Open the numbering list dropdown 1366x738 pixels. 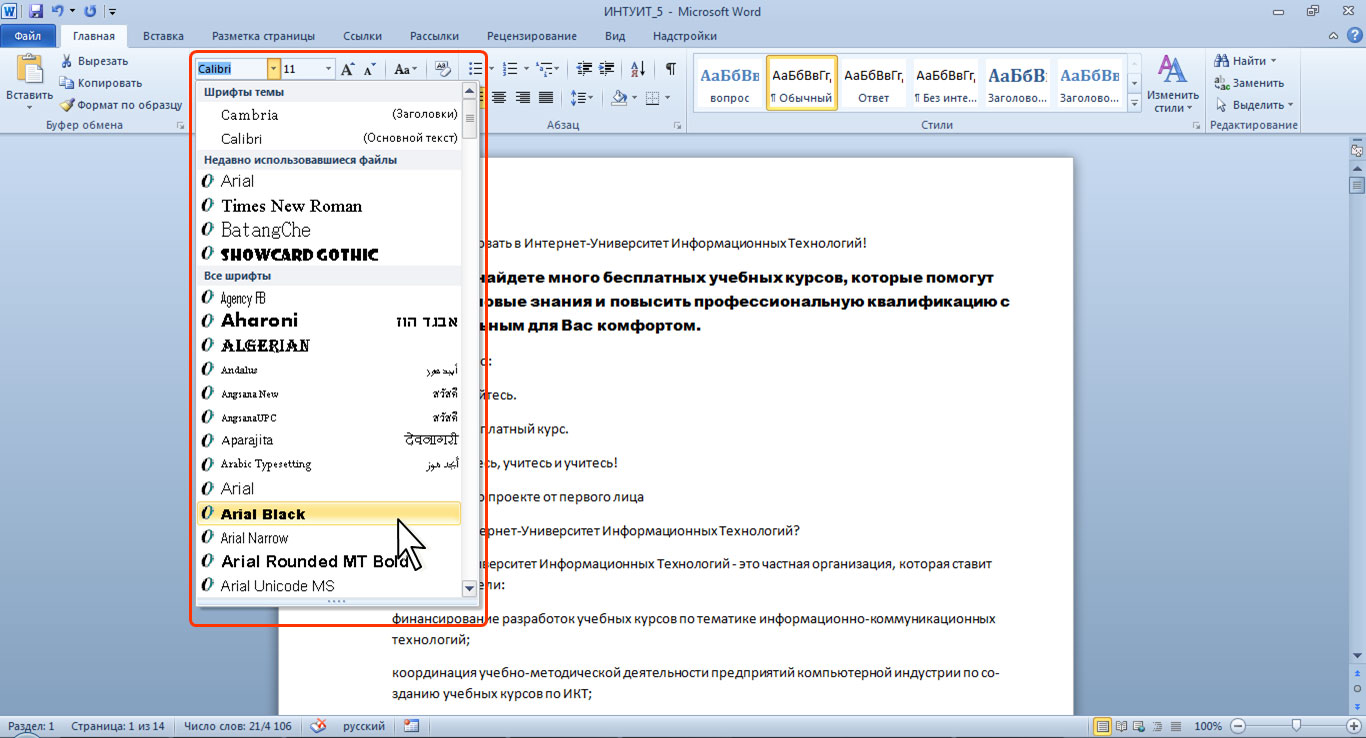pyautogui.click(x=525, y=69)
